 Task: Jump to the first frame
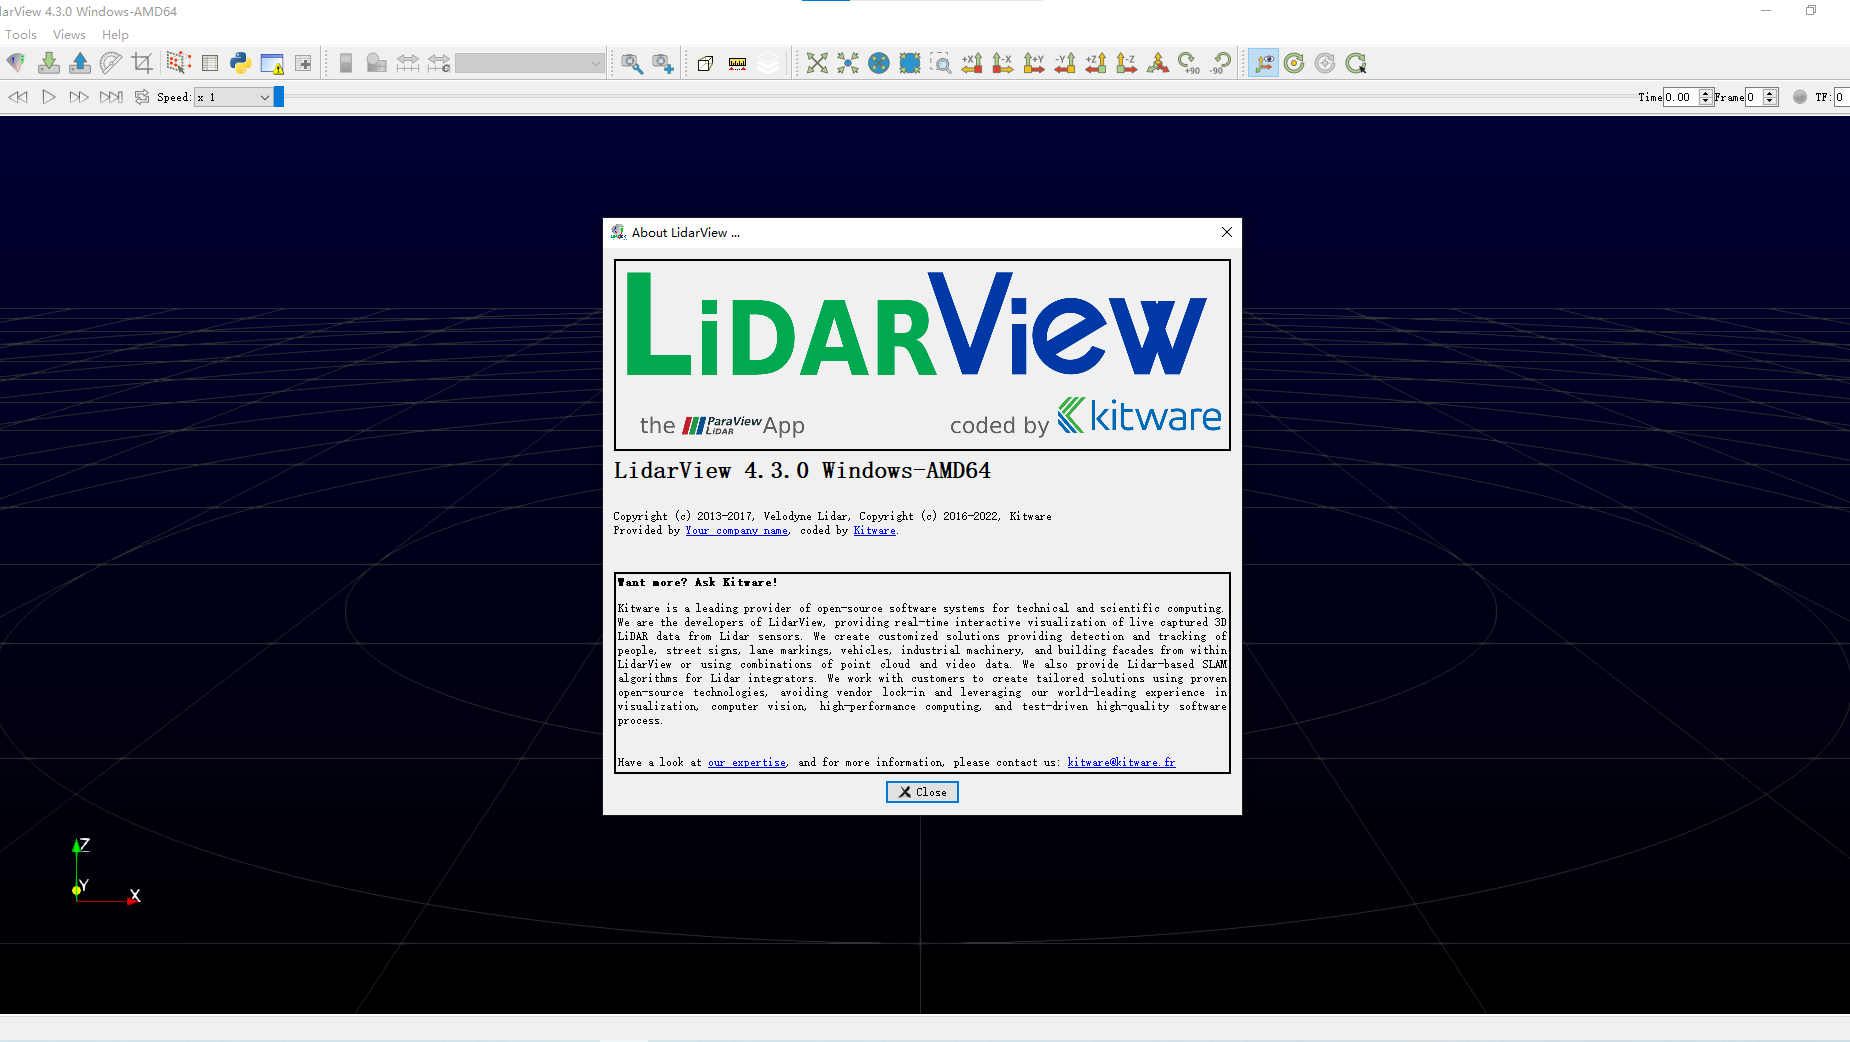(x=18, y=97)
